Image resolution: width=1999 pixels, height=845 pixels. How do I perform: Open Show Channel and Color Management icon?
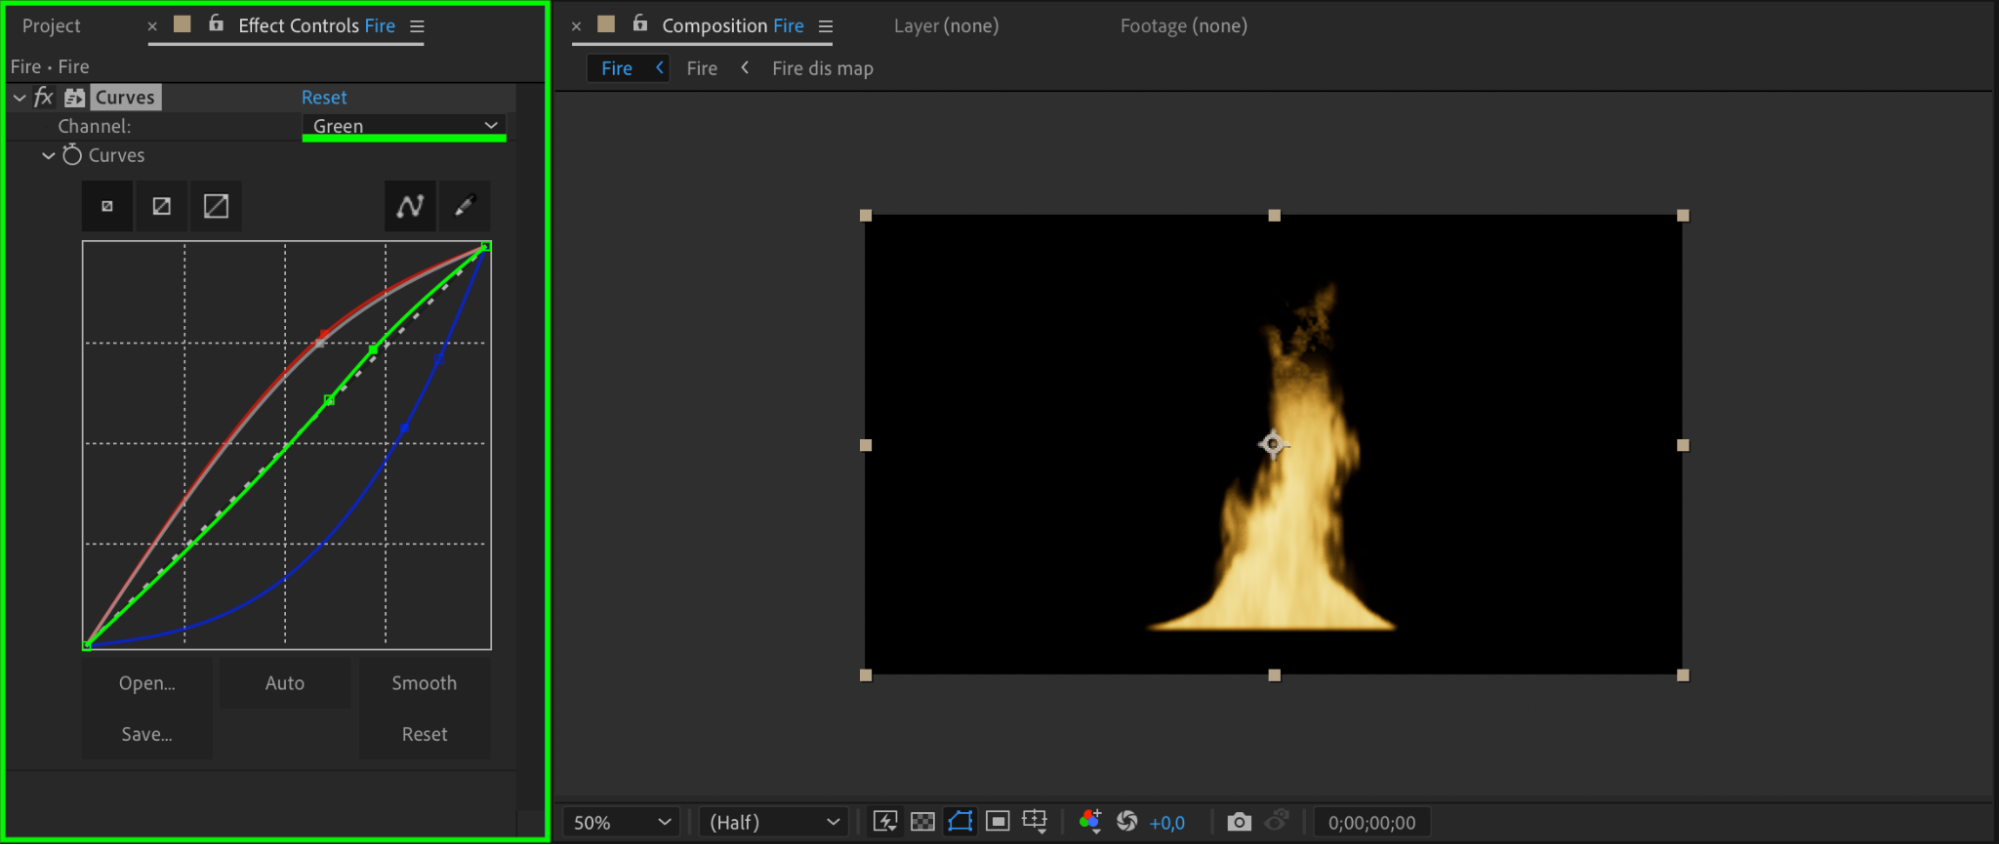(x=1090, y=822)
